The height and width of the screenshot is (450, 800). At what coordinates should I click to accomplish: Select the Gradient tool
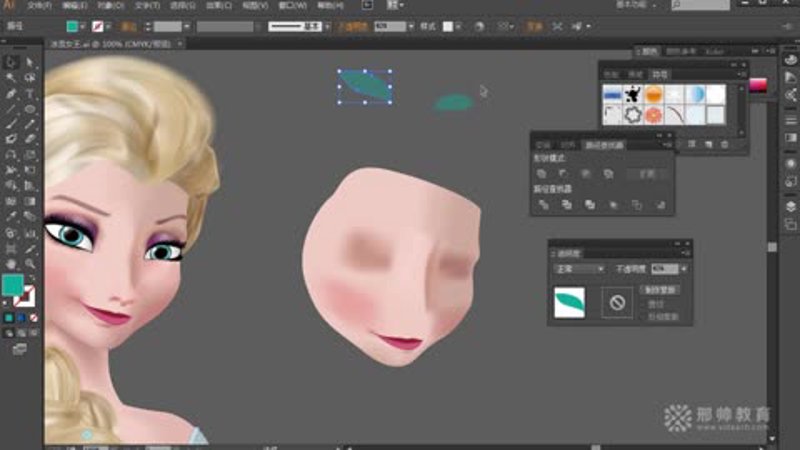click(30, 201)
